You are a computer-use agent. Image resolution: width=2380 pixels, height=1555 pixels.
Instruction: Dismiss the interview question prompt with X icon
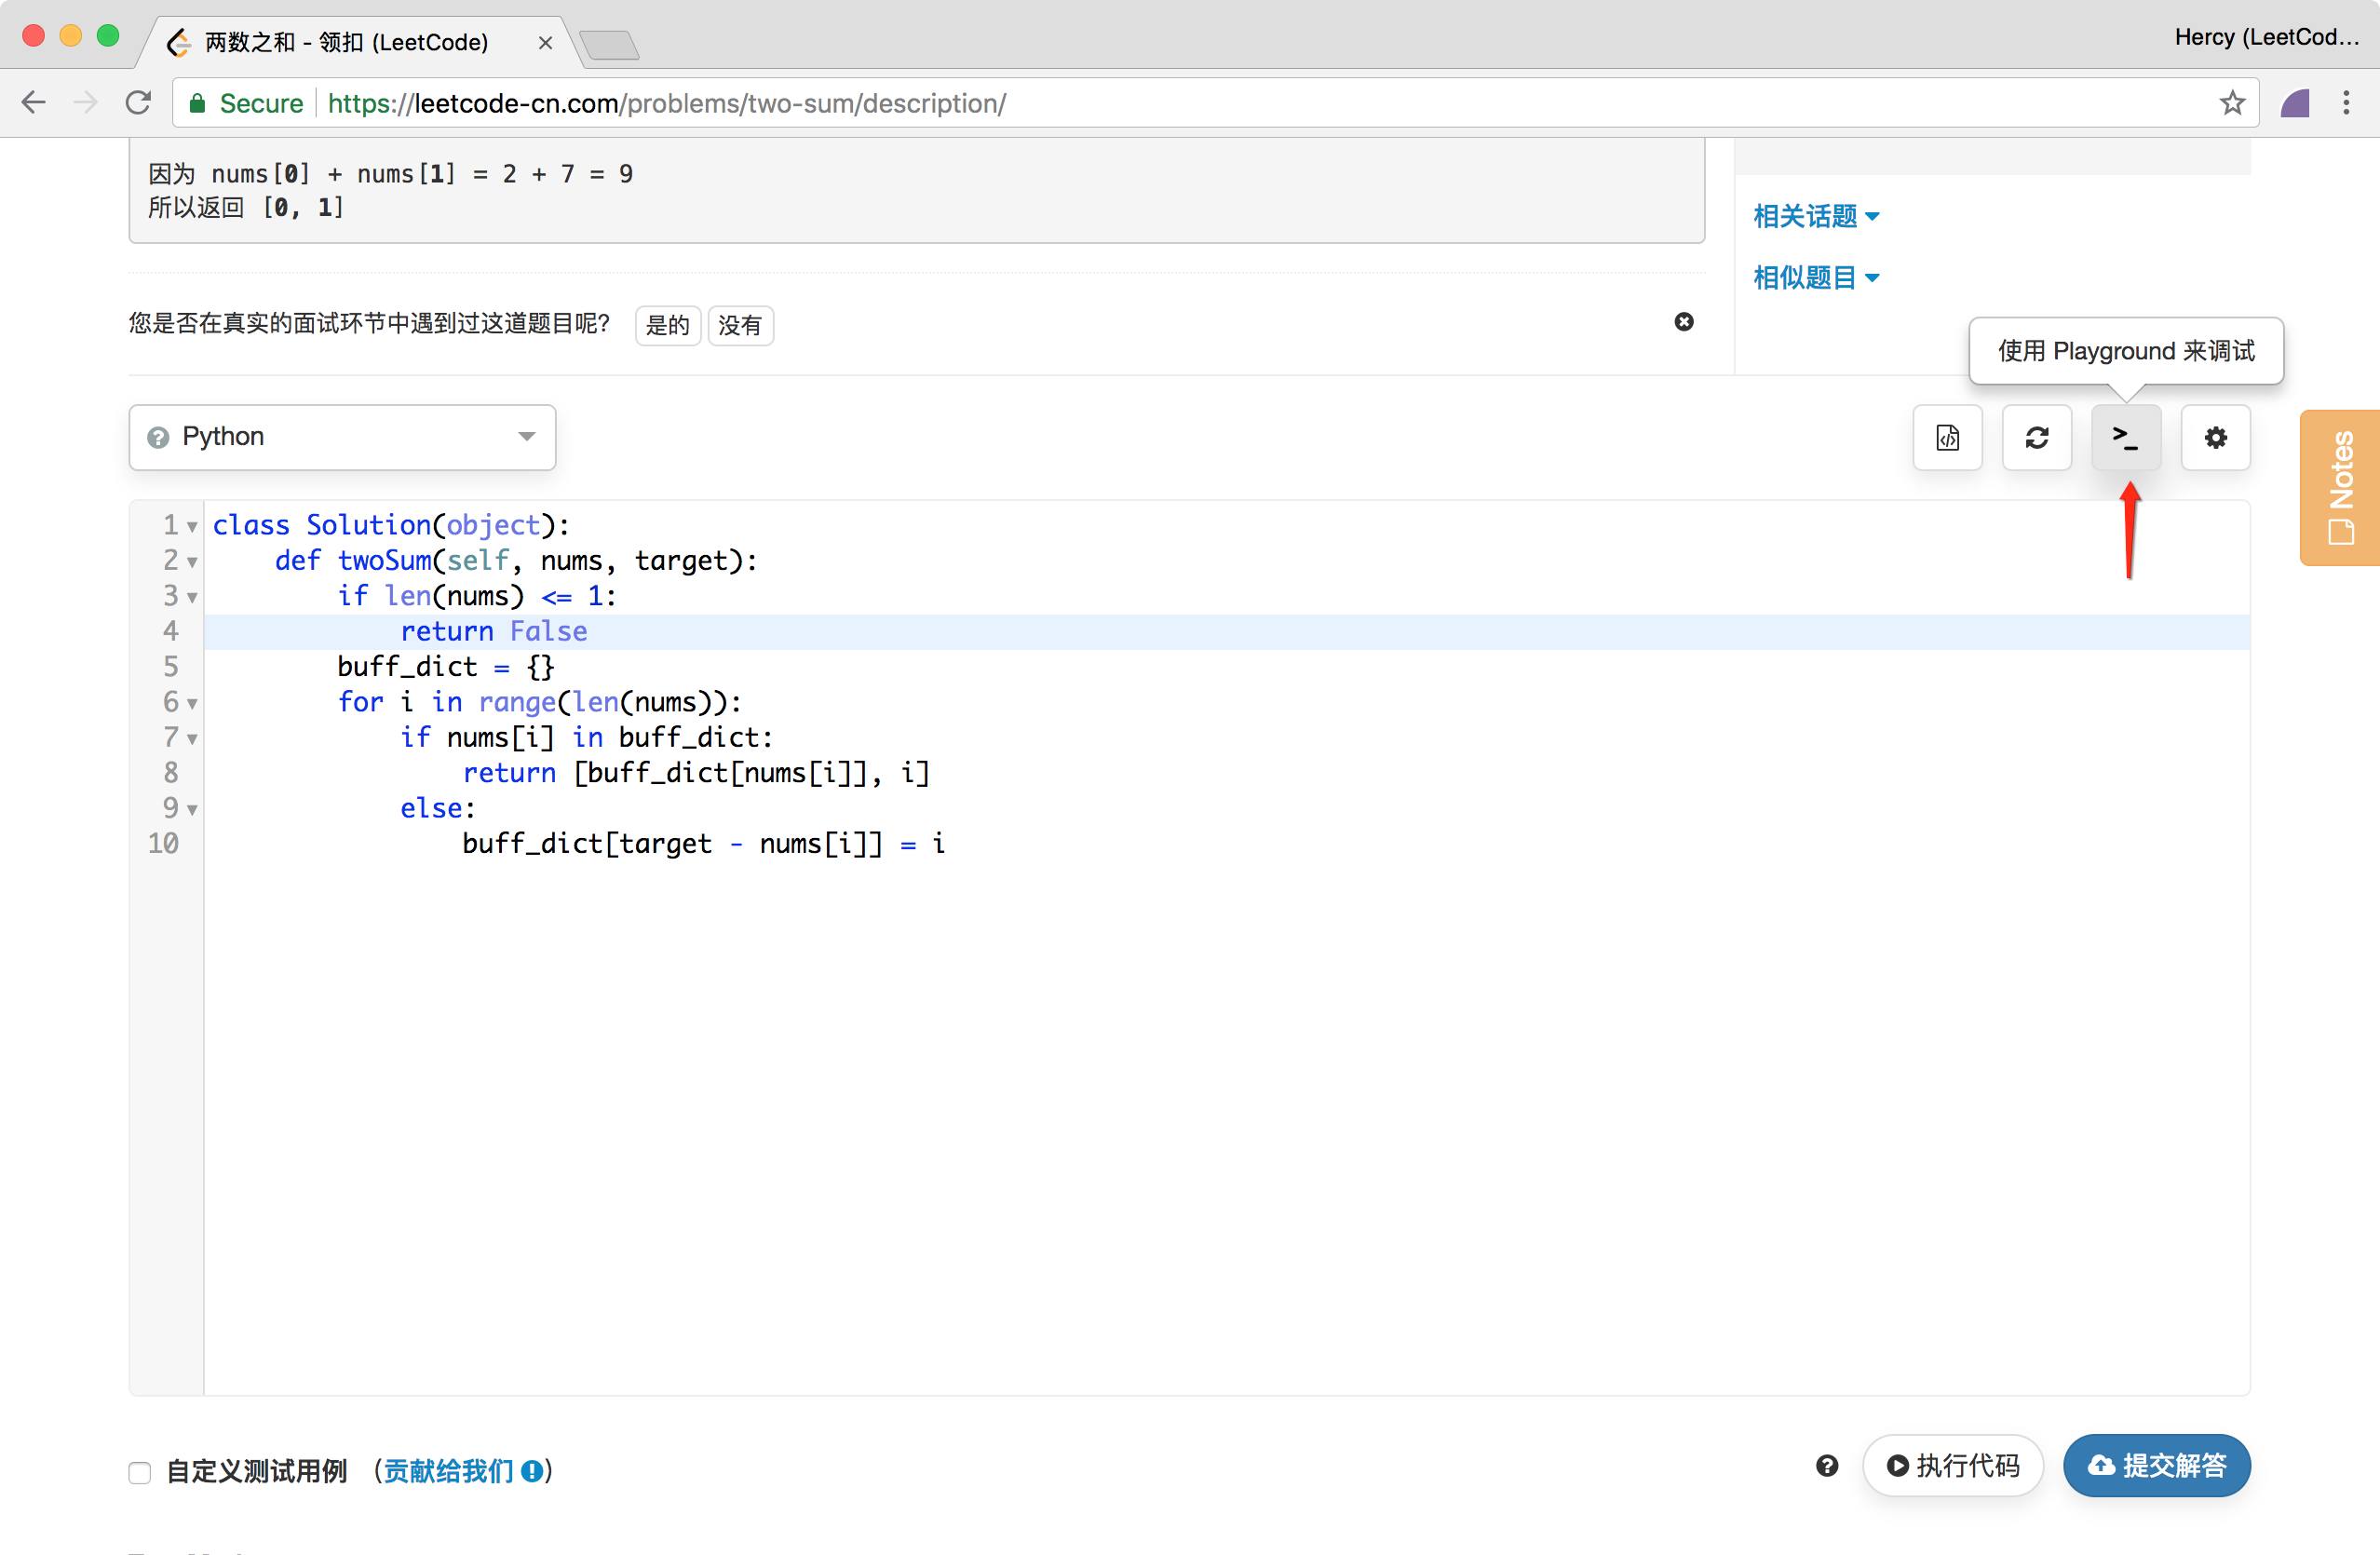1684,322
